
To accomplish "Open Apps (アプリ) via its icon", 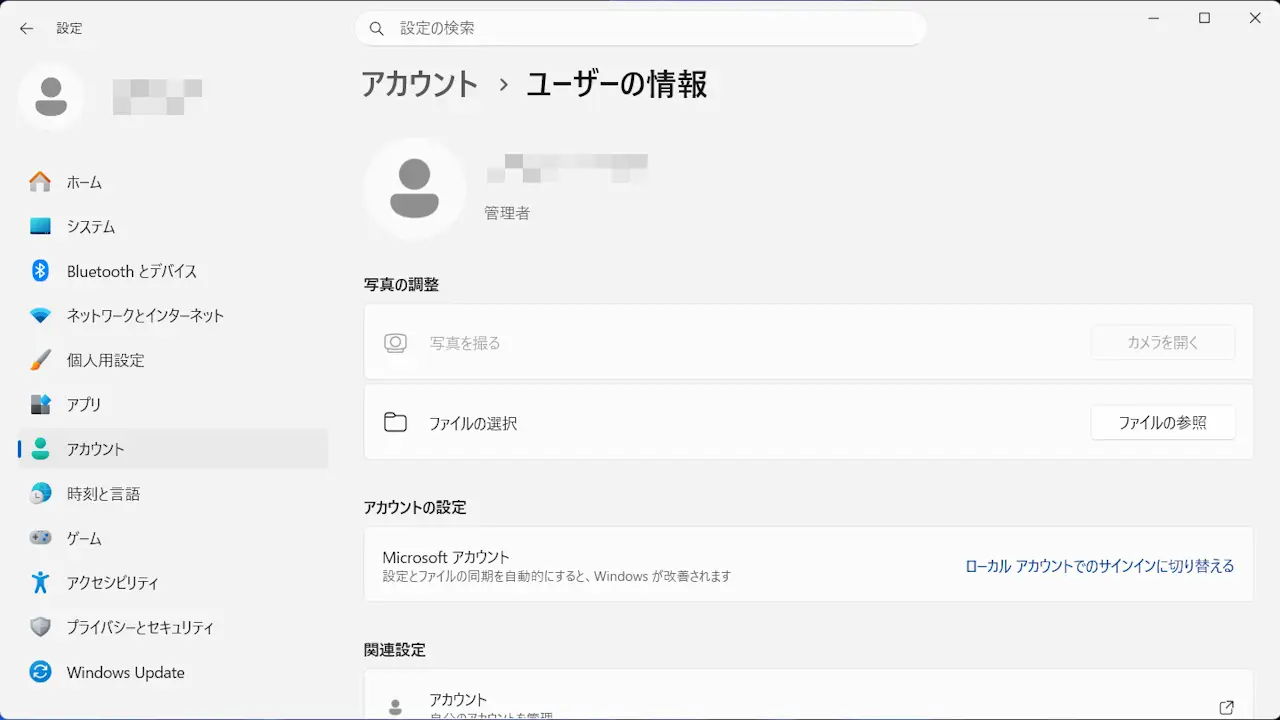I will [x=40, y=405].
